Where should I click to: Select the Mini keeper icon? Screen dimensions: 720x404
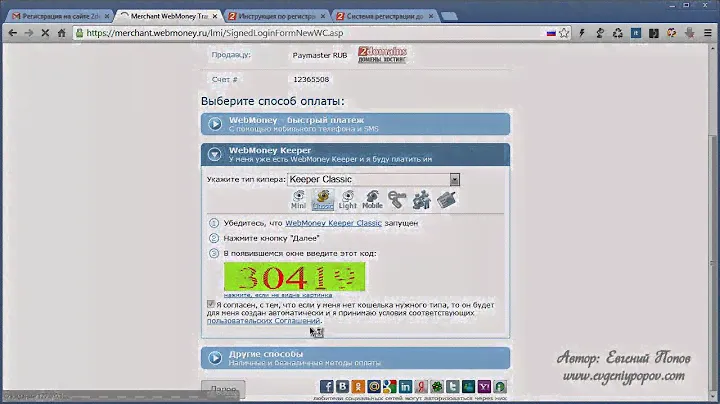pyautogui.click(x=299, y=199)
